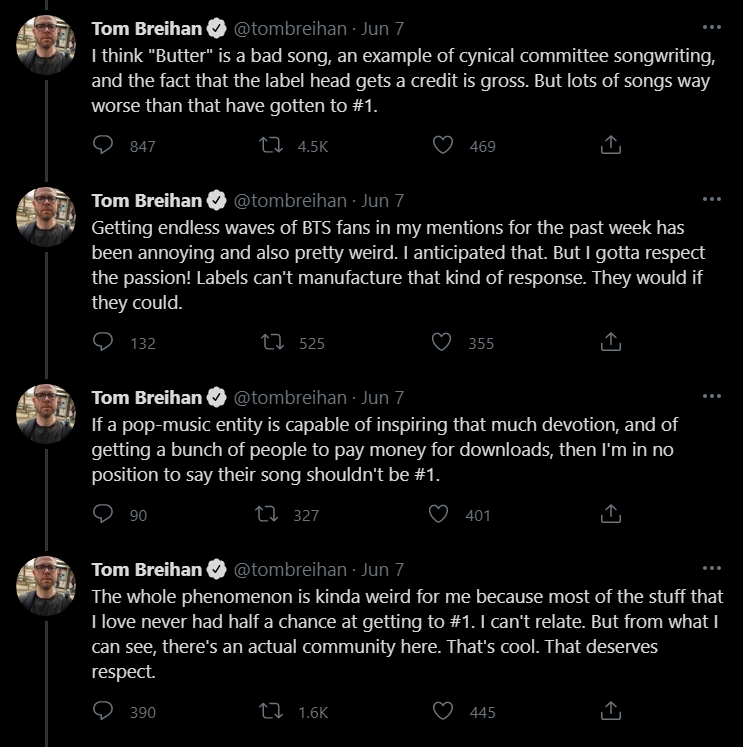Retweet the tweet about "Butter" songwriting

click(271, 146)
